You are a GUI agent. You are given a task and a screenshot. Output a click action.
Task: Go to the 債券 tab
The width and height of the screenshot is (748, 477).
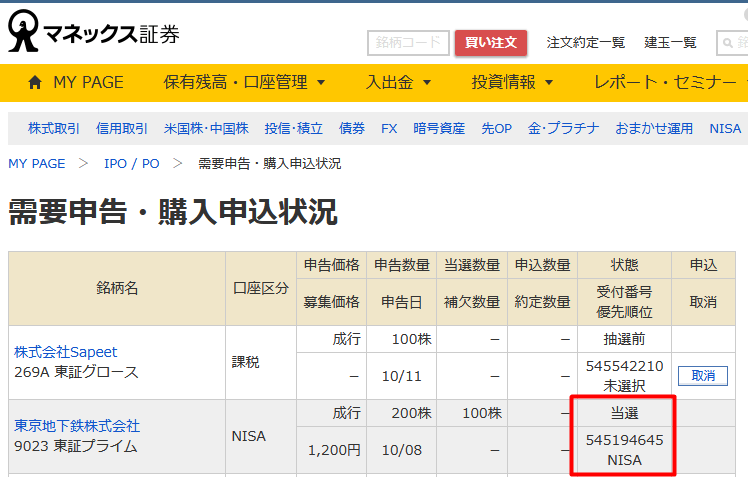point(352,128)
